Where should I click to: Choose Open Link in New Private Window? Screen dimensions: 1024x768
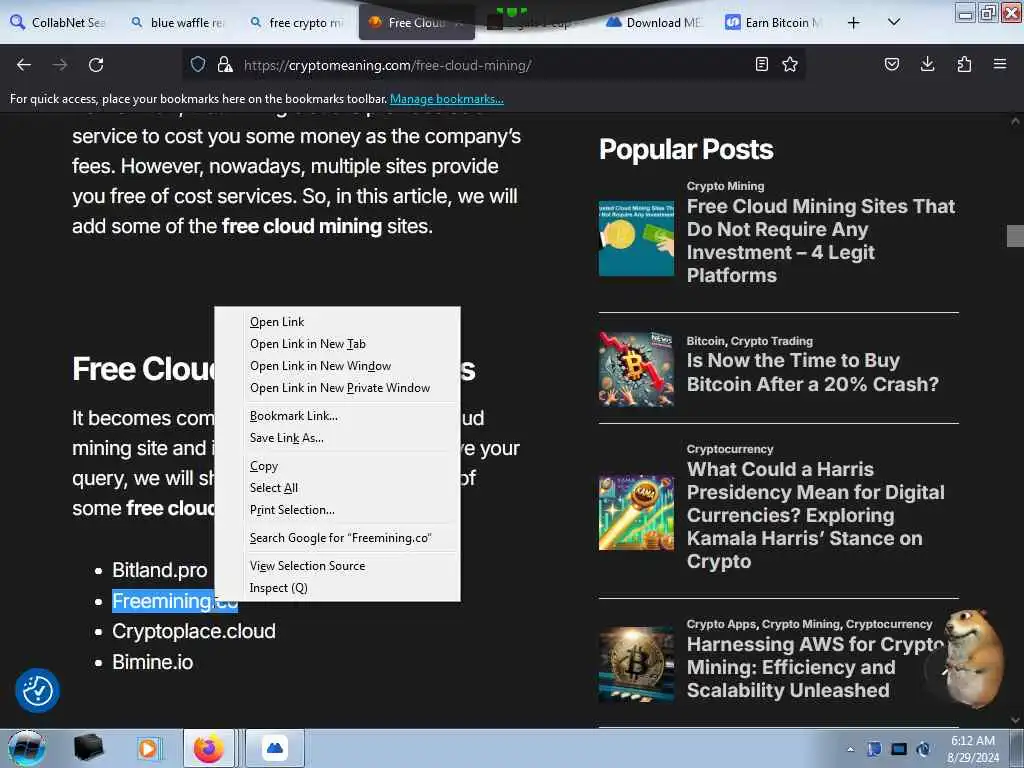[337, 388]
